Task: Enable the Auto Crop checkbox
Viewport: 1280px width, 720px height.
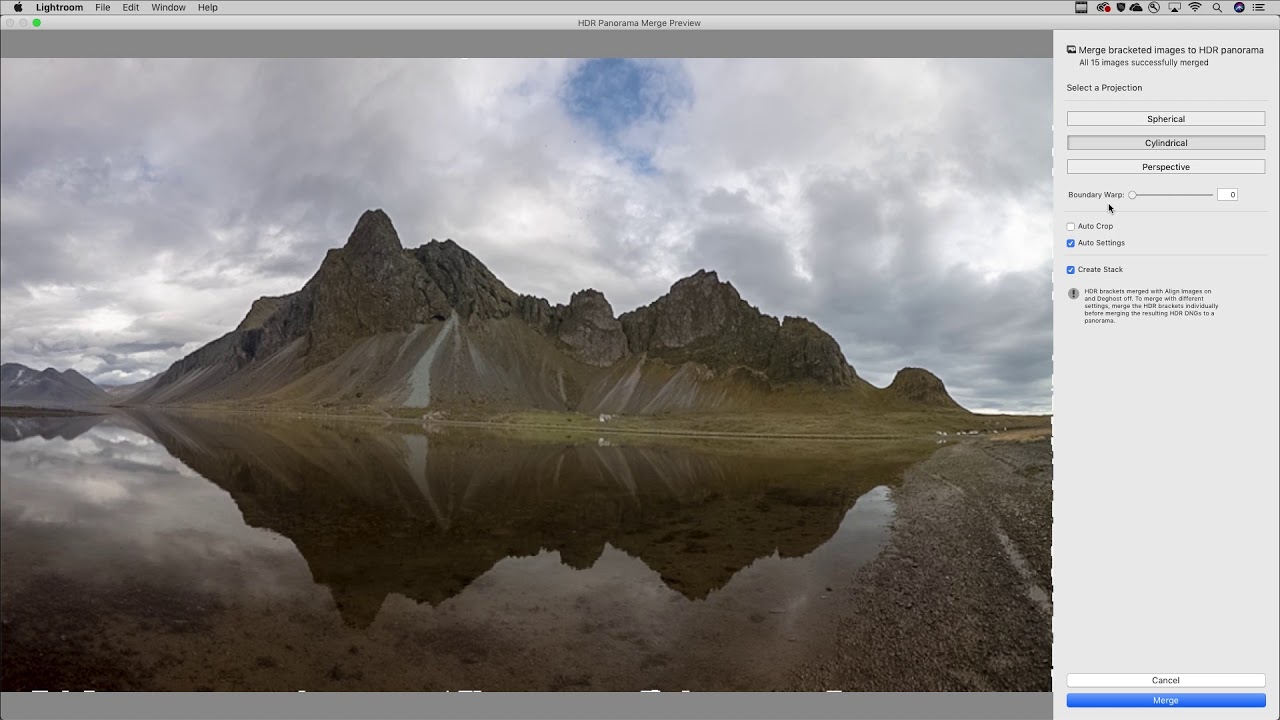Action: pos(1071,226)
